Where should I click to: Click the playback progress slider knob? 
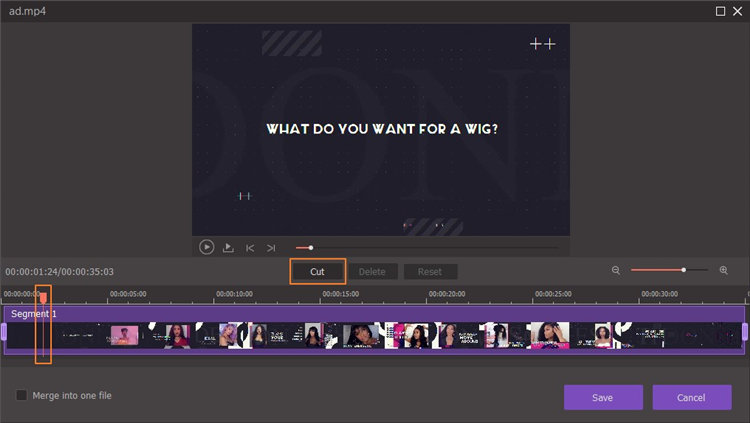311,247
